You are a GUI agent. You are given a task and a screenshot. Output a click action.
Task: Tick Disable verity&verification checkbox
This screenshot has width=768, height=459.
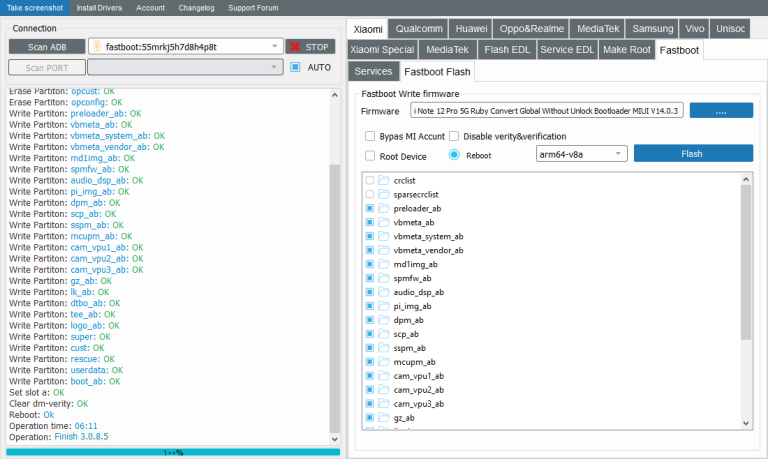(454, 136)
